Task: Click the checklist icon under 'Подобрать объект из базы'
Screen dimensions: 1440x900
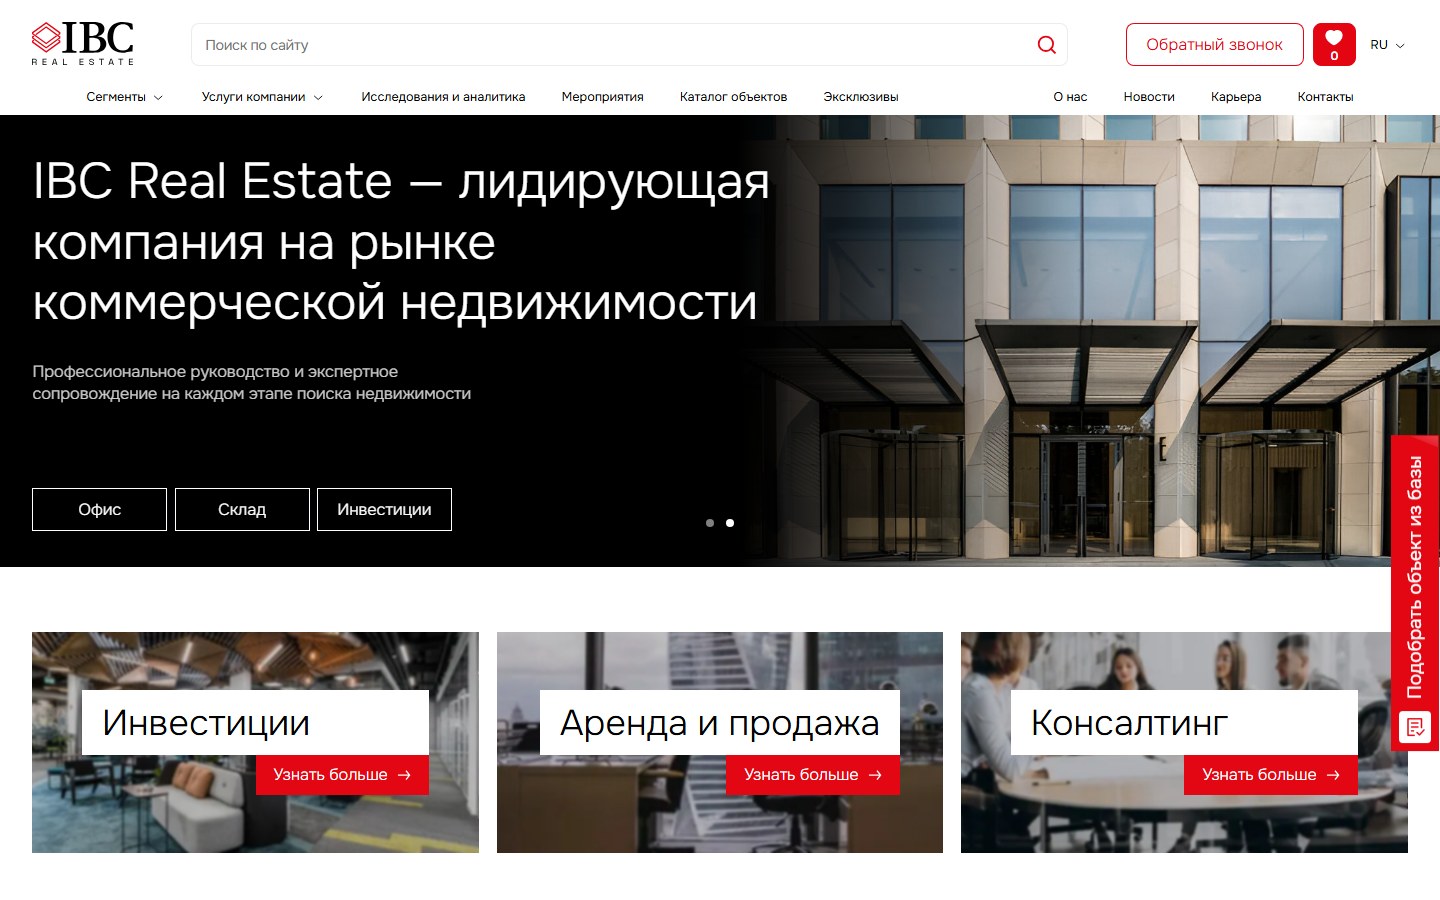Action: coord(1415,727)
